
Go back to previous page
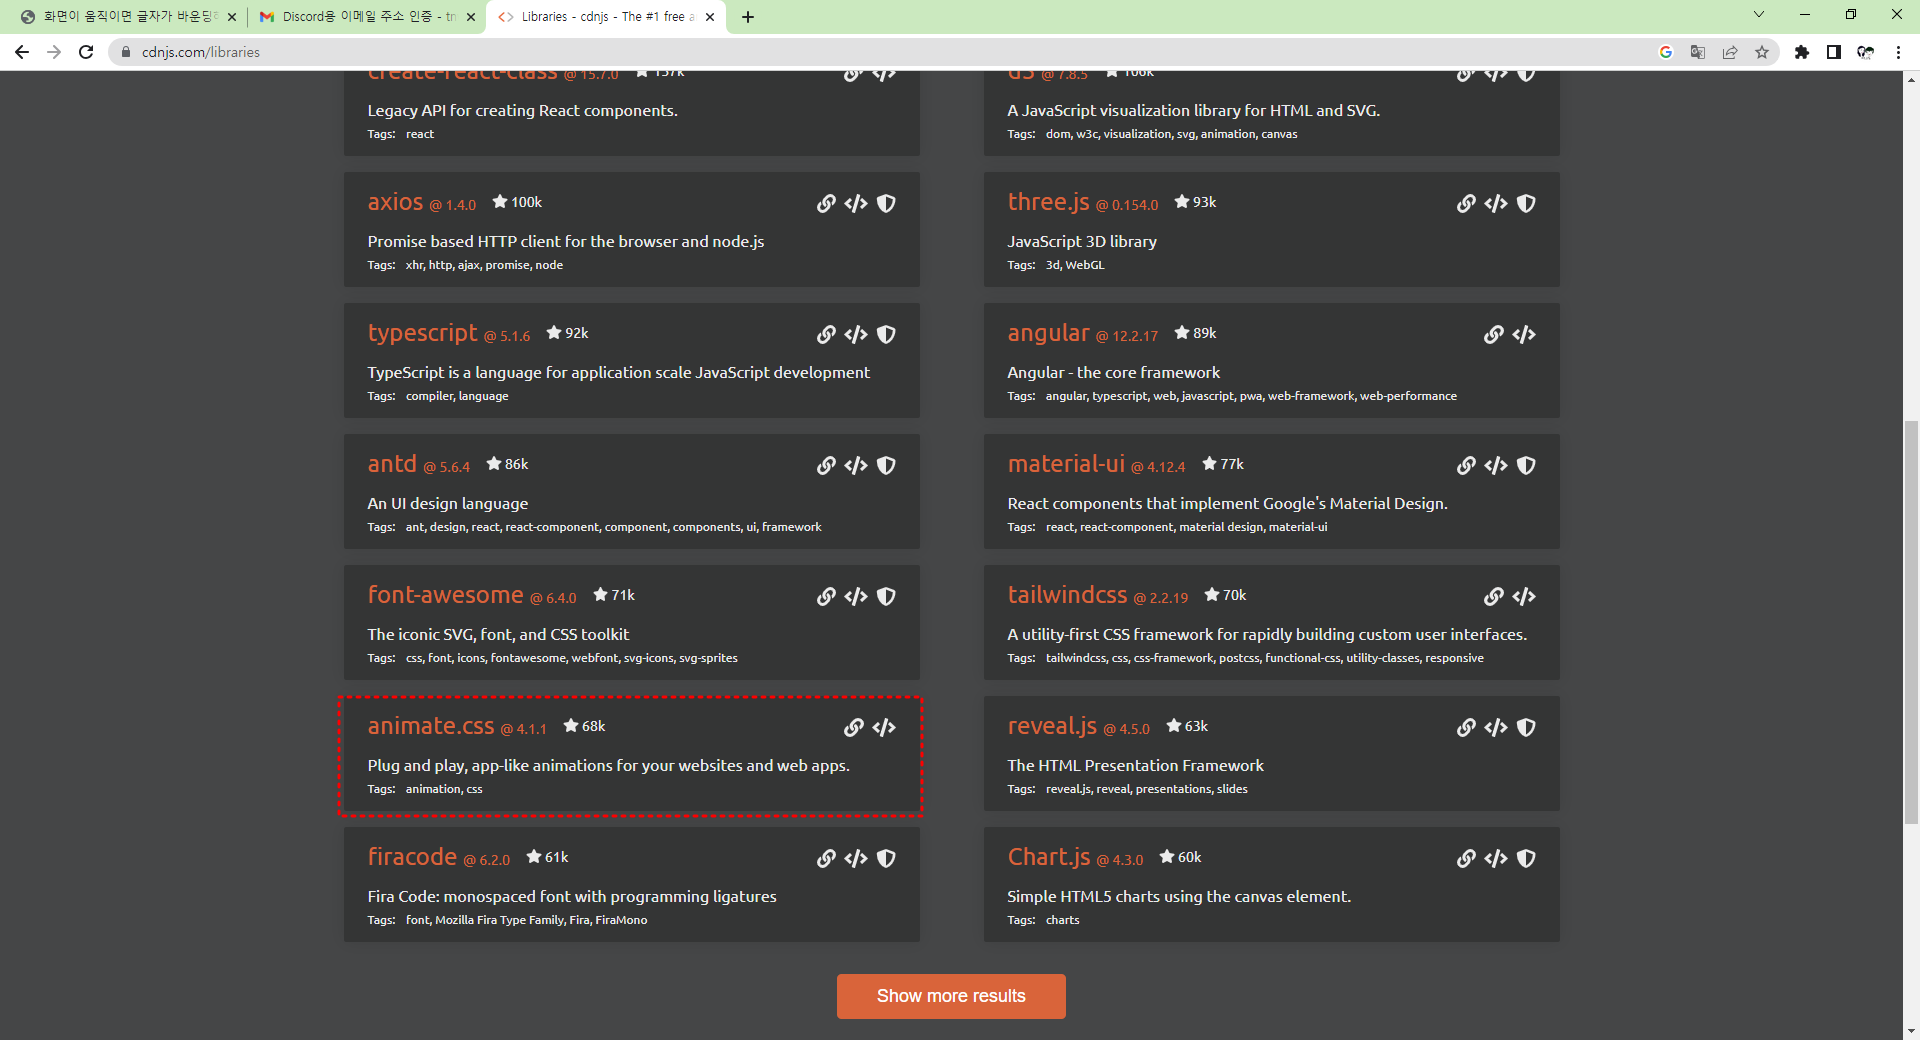[22, 52]
